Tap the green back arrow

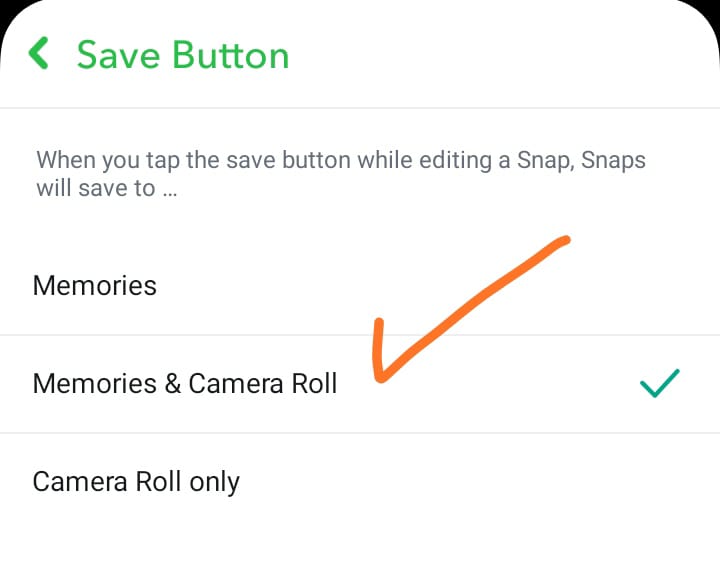(39, 53)
